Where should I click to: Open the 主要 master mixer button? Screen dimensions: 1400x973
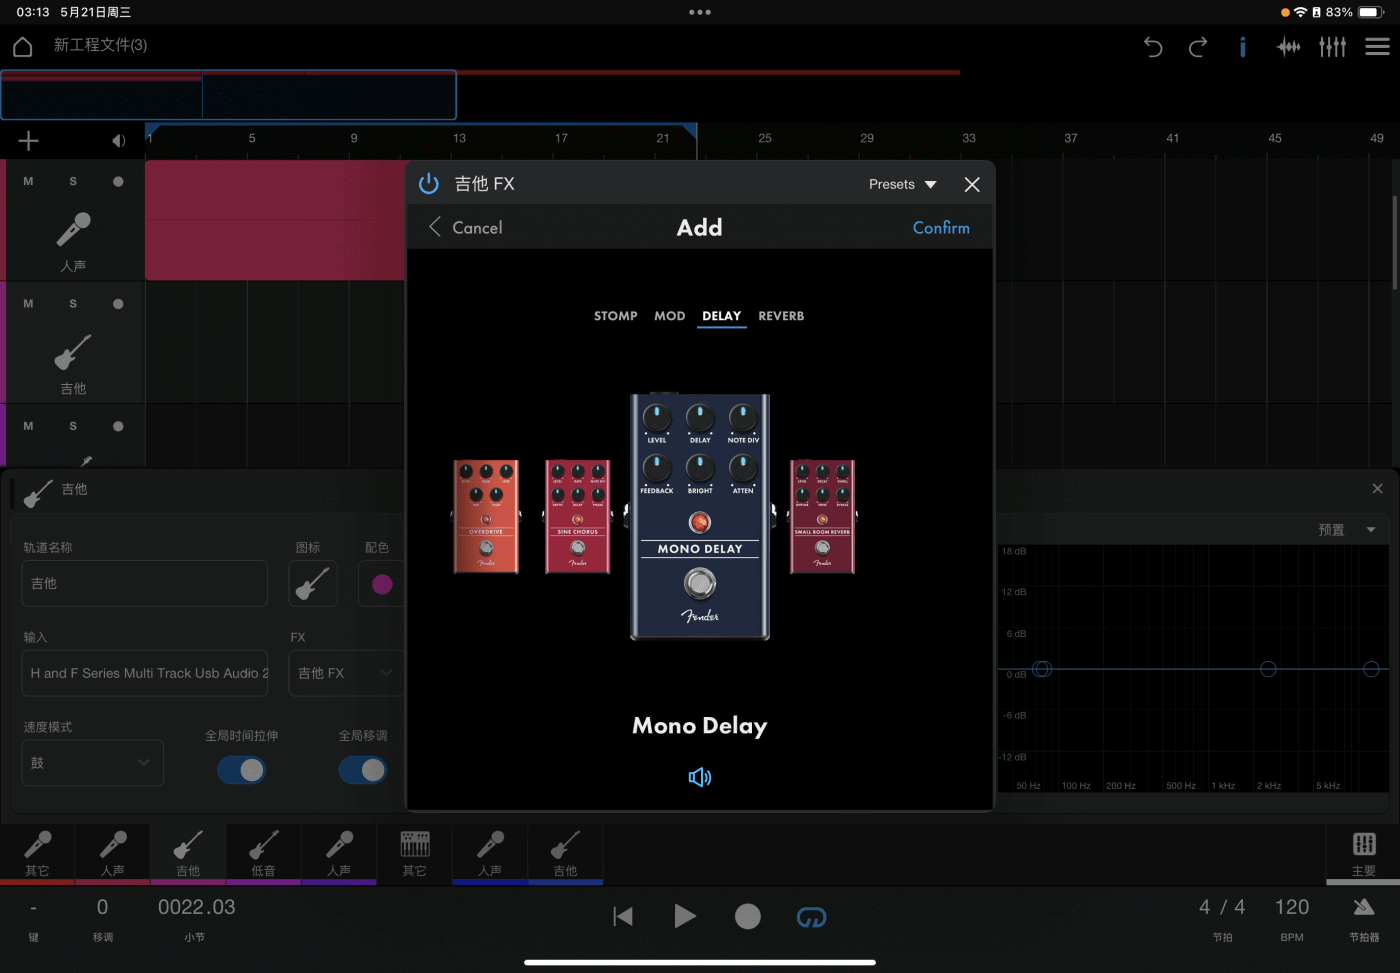[1364, 853]
